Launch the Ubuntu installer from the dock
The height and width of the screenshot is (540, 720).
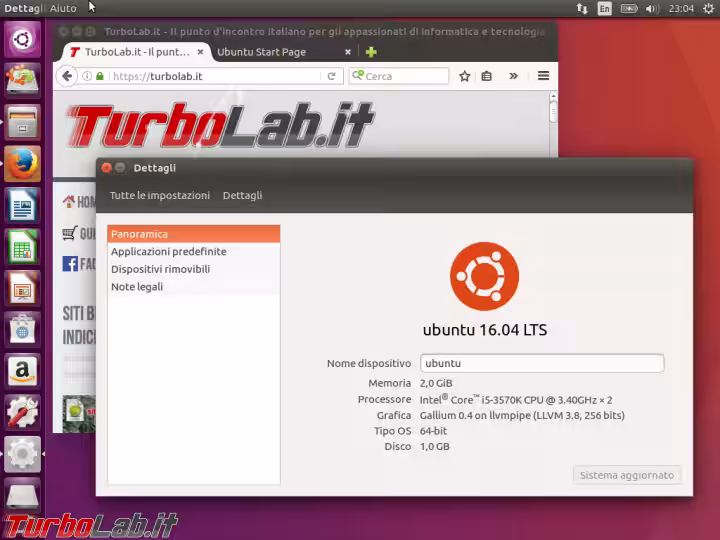coord(22,80)
